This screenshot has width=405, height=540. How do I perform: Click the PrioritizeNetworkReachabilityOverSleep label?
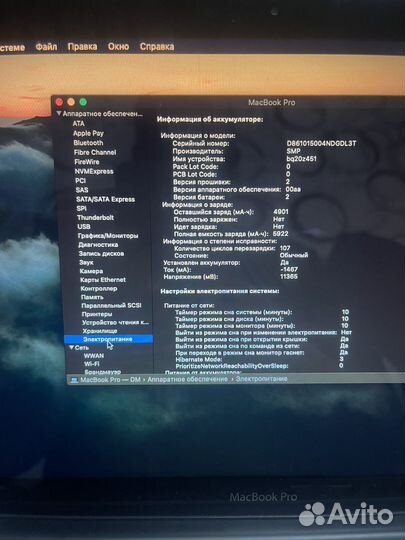coord(232,366)
